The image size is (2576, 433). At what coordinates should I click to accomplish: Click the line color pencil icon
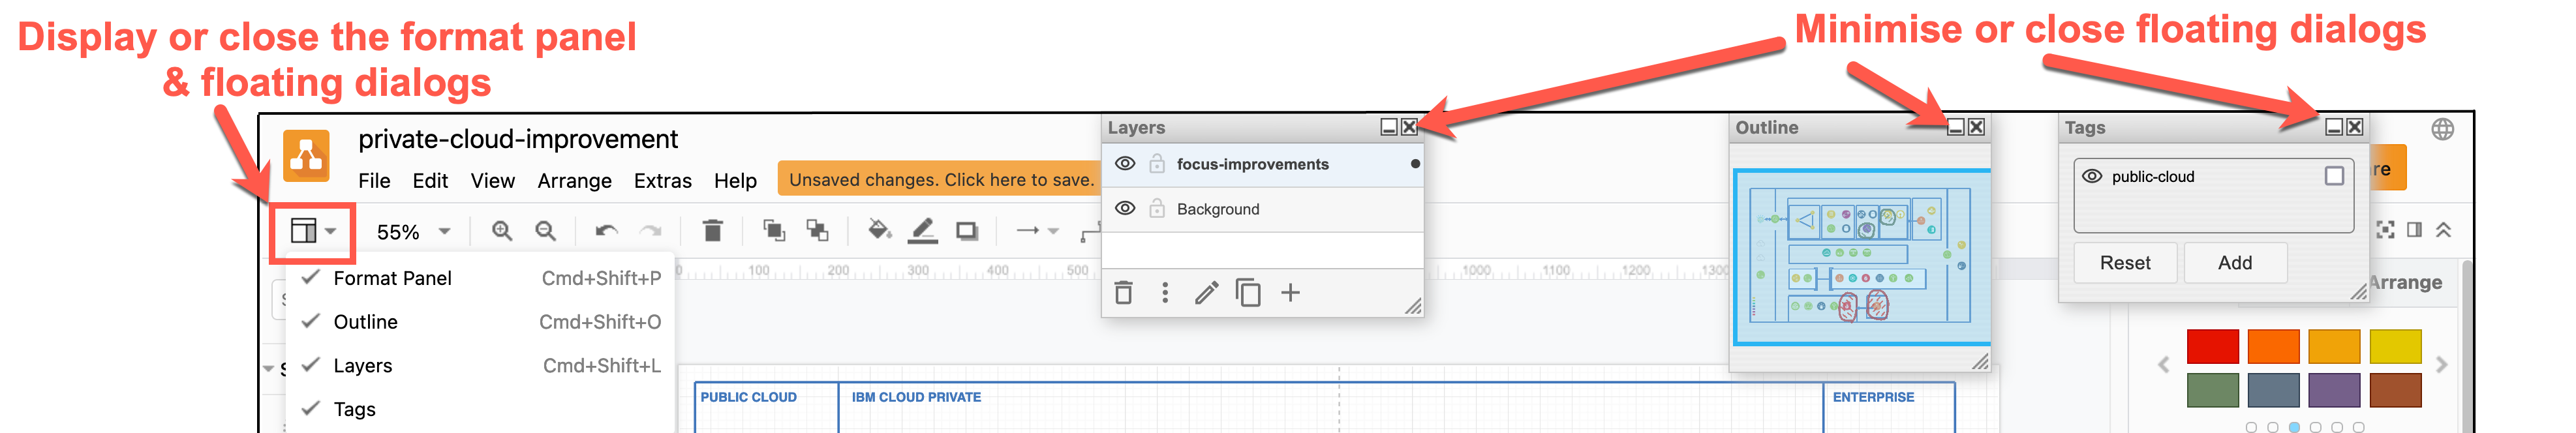[922, 231]
